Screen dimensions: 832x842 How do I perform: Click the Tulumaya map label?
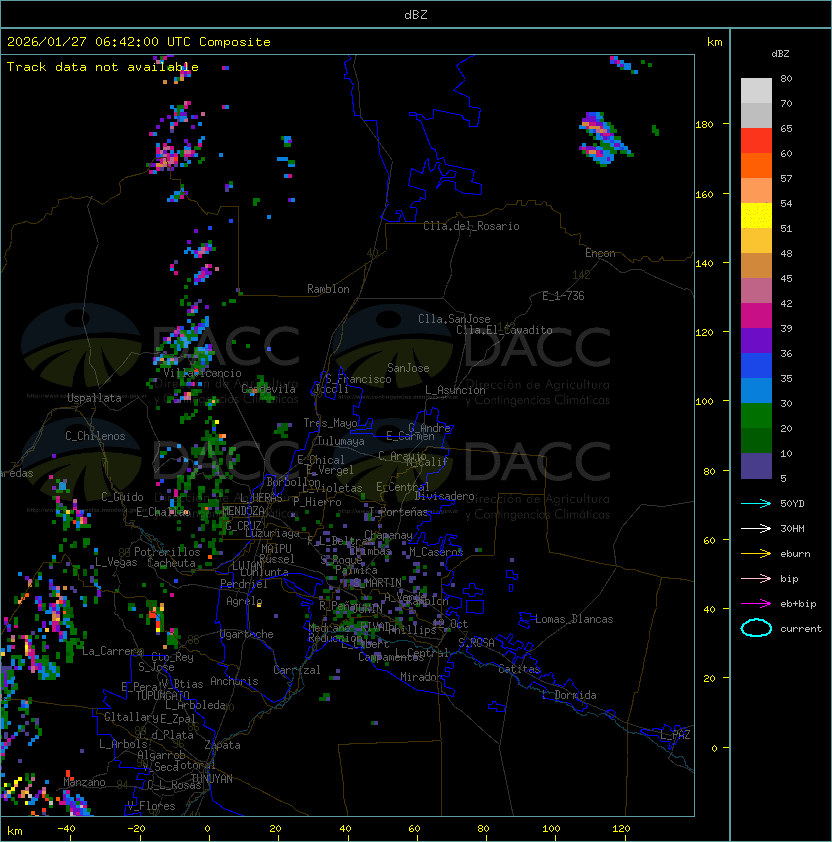pyautogui.click(x=341, y=441)
